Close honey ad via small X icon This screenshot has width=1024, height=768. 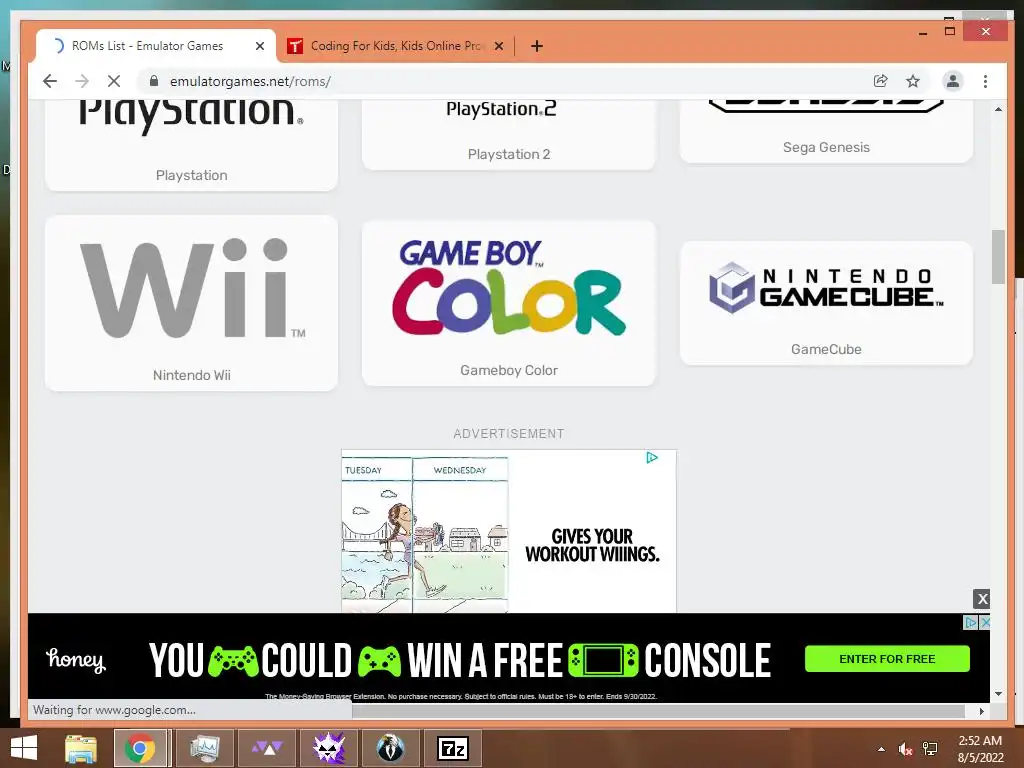(985, 622)
